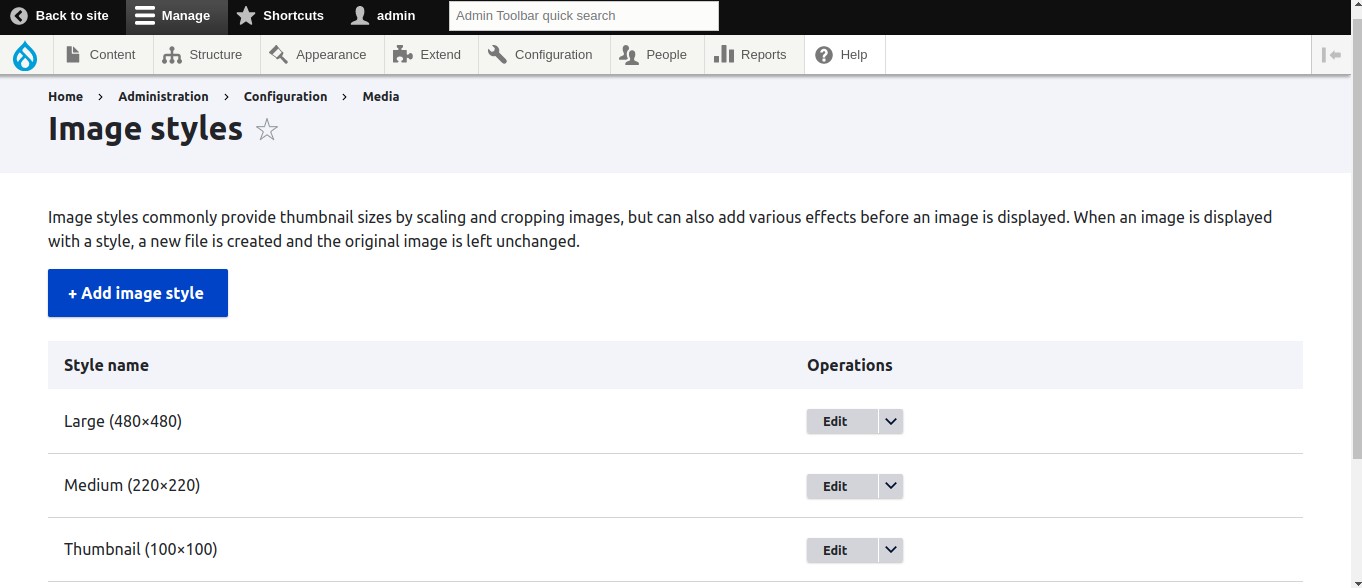Toggle toolbar orientation with the collapse arrow
Screen dimensions: 1362x588
tap(1332, 55)
